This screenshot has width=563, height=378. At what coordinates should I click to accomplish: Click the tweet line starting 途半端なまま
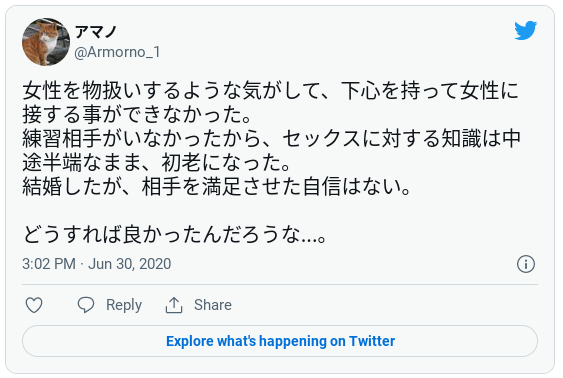click(x=156, y=163)
